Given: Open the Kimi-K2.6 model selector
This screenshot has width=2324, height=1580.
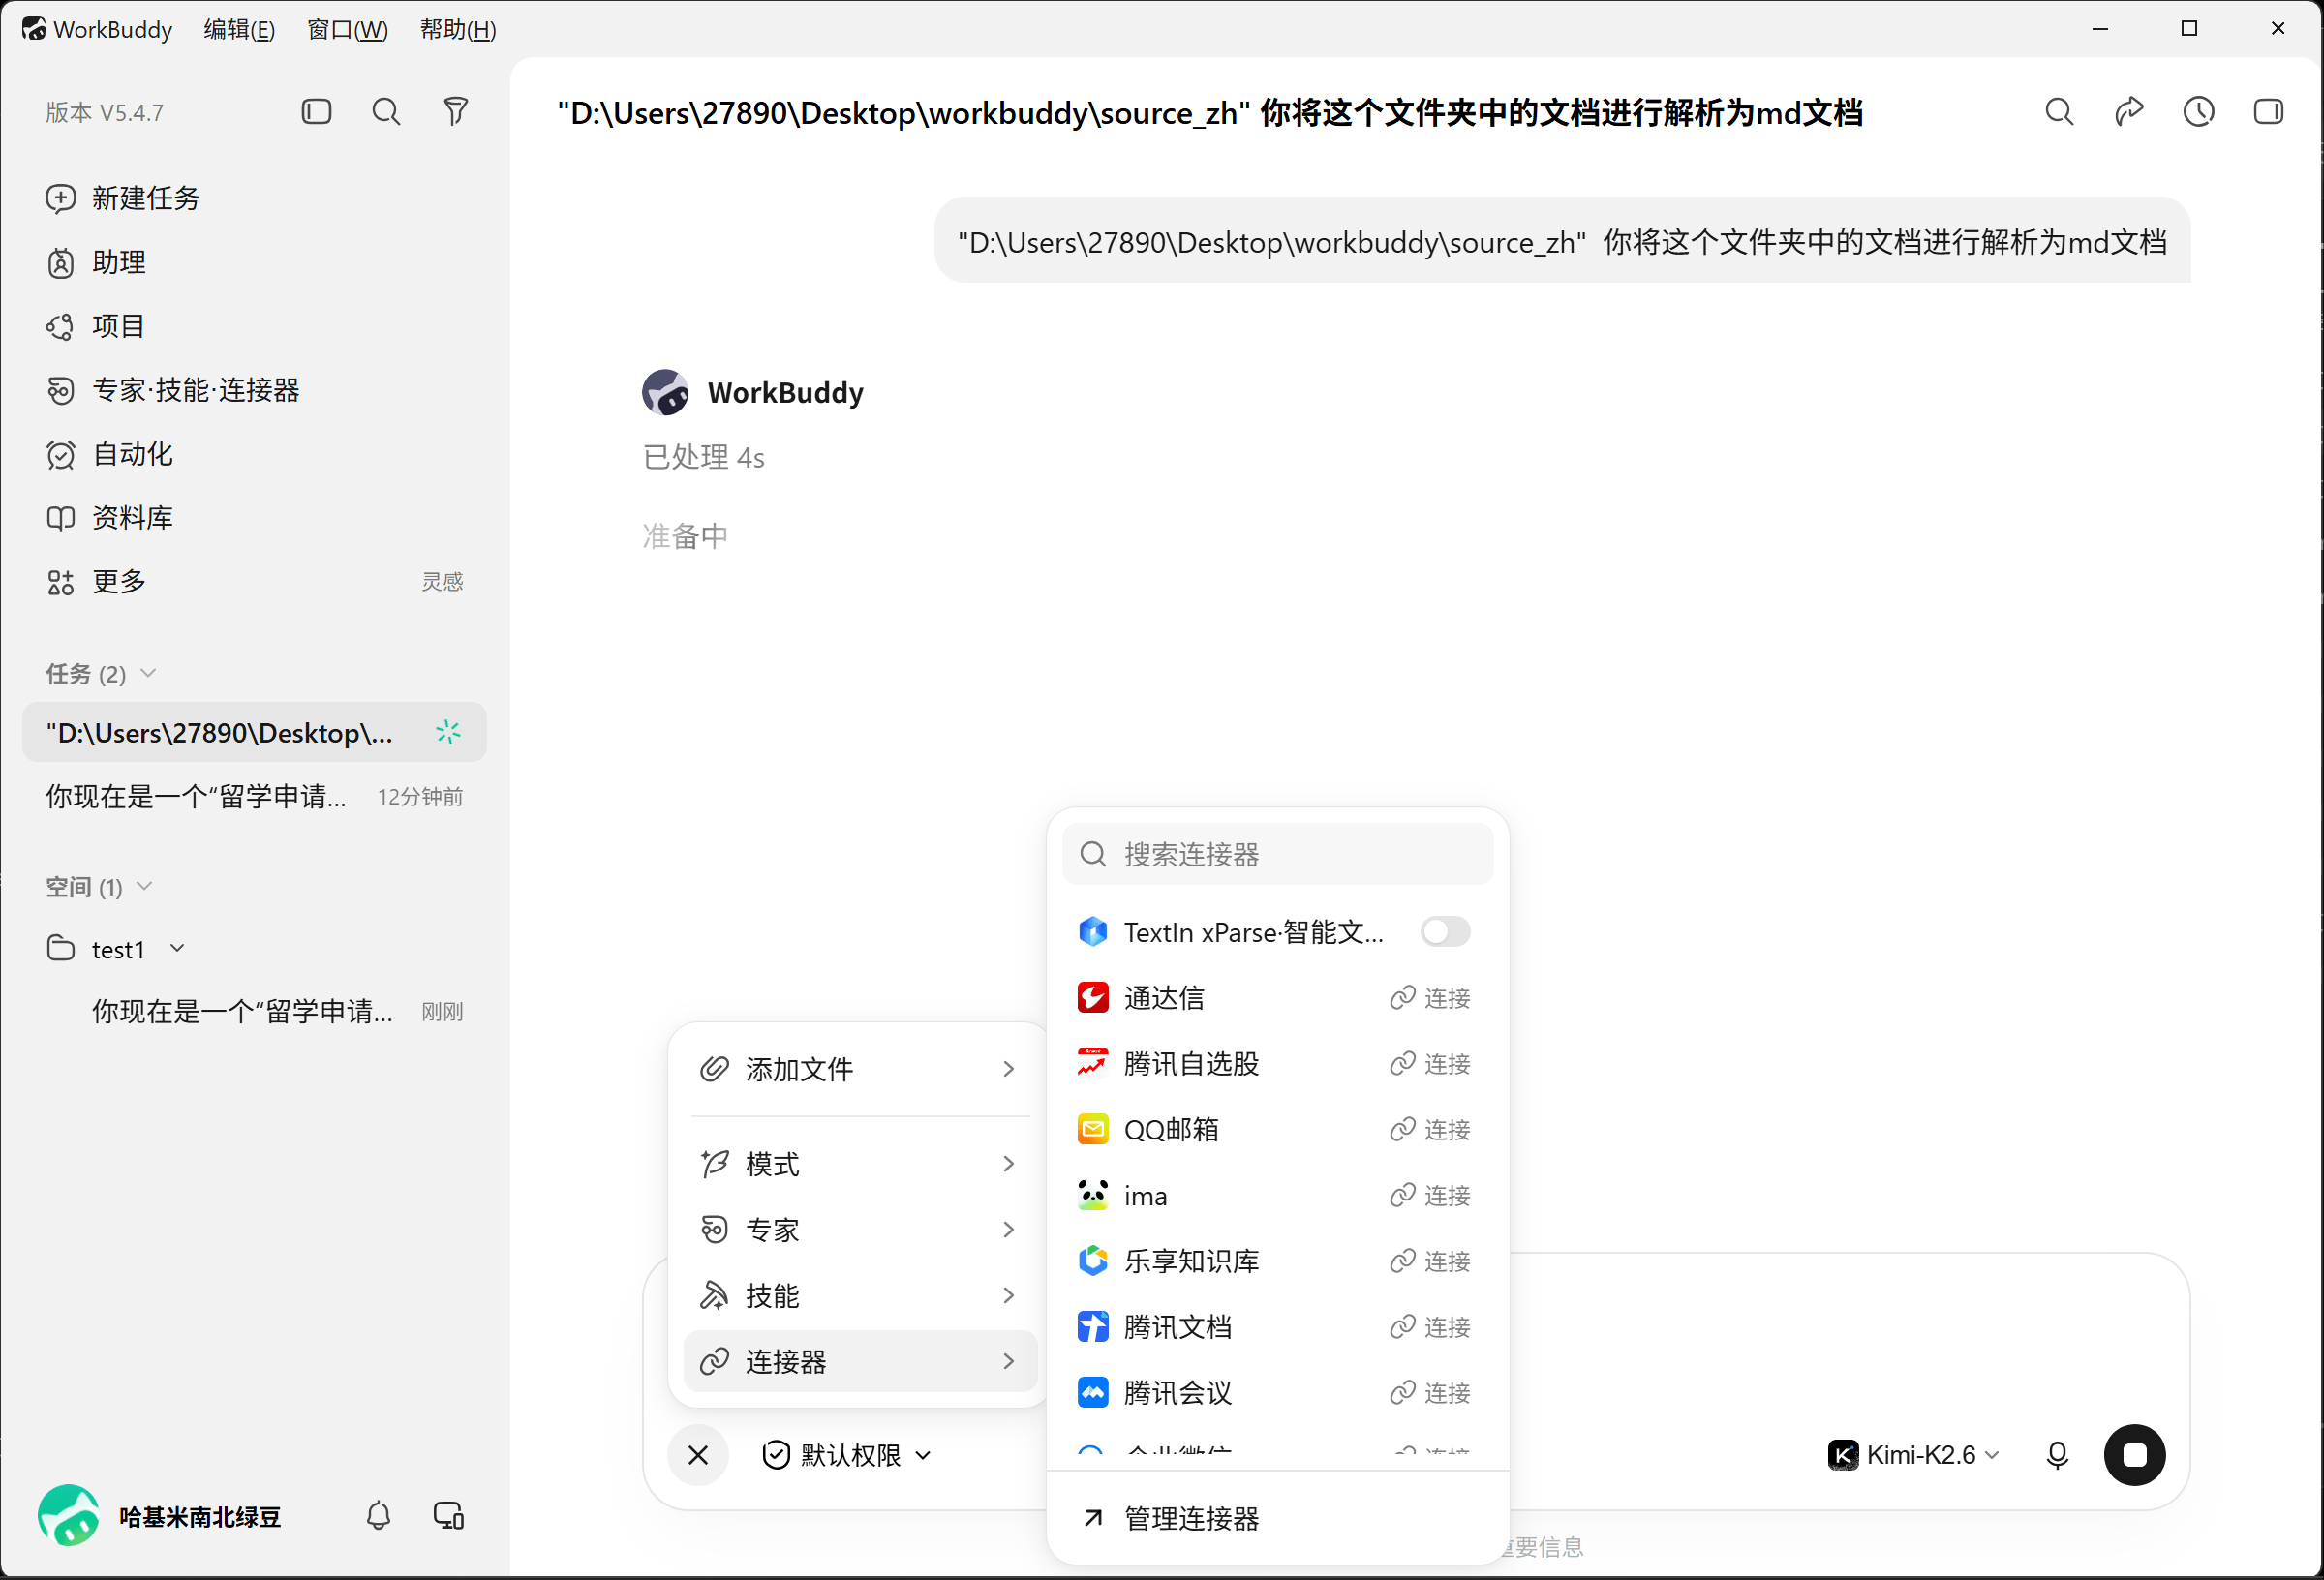Looking at the screenshot, I should click(1914, 1455).
